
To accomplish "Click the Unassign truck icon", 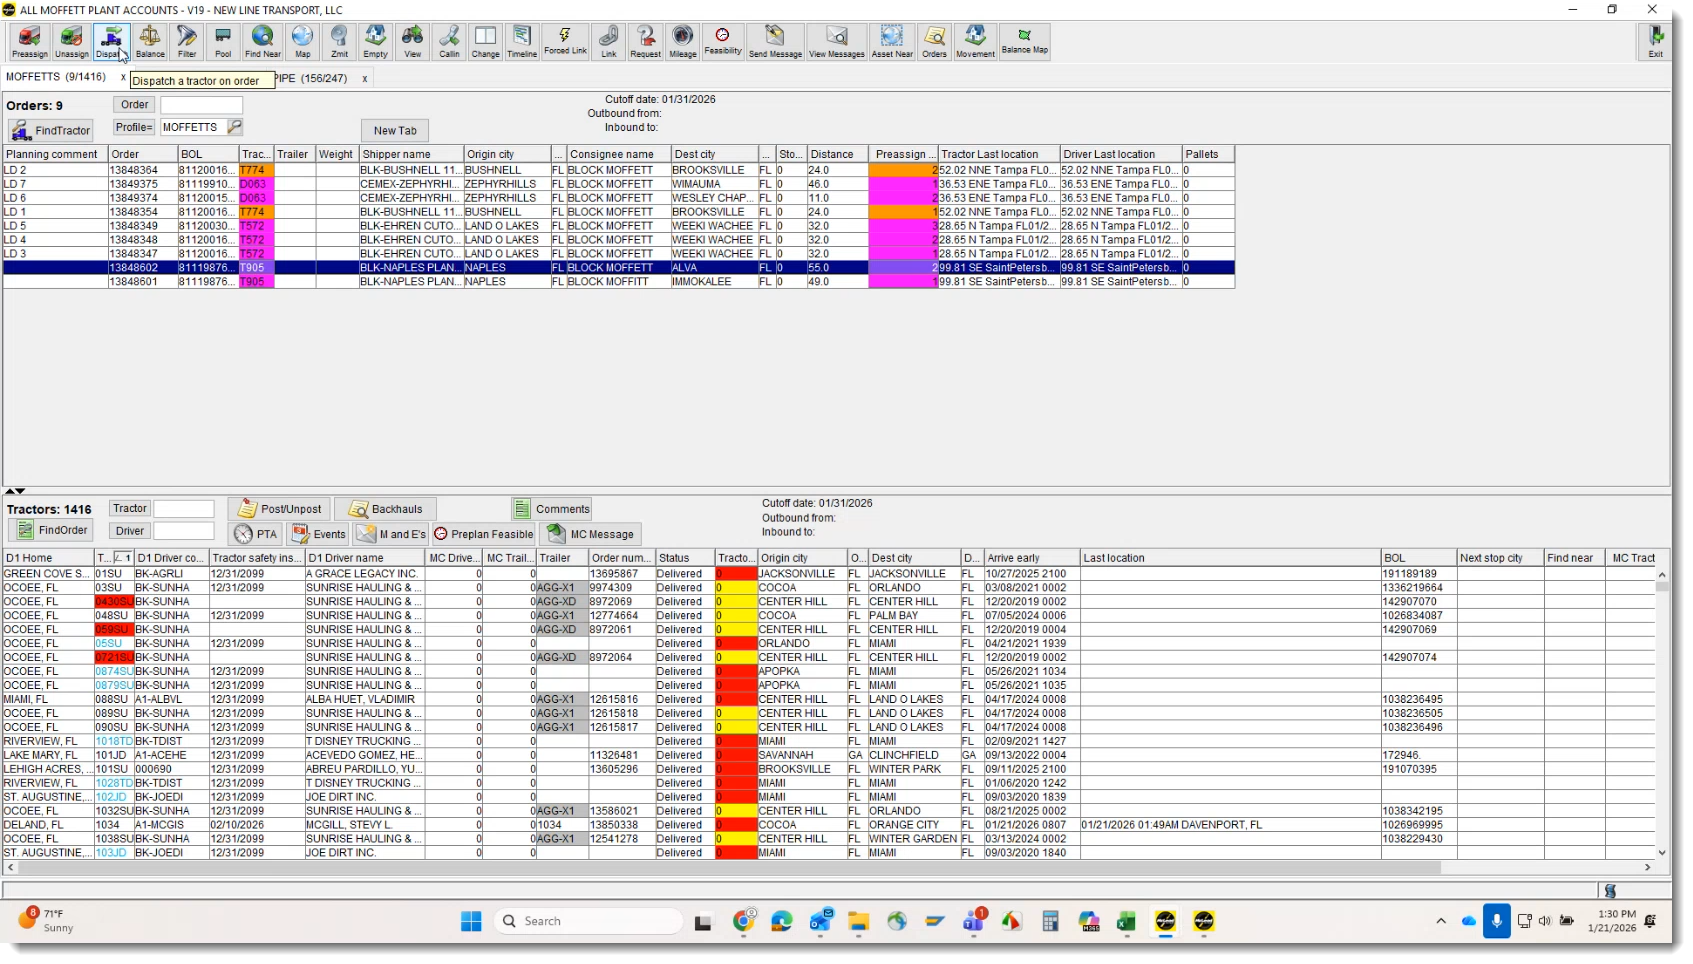I will click(x=72, y=42).
